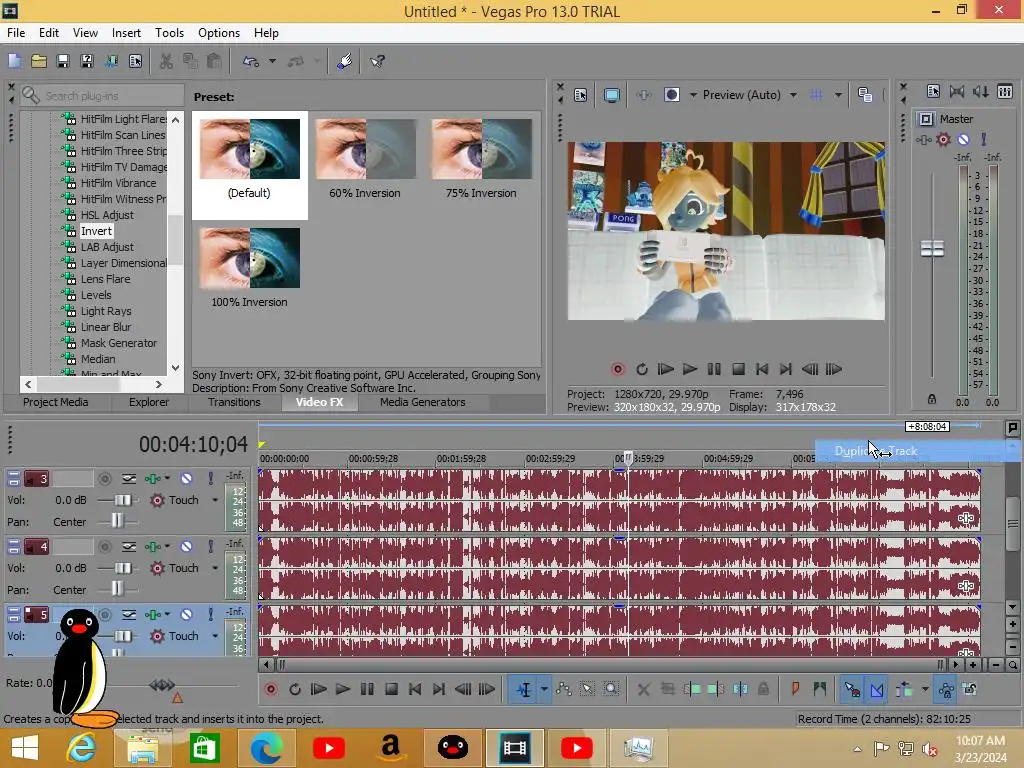Open the Mixing Console icon
1024x768 pixels.
1005,91
